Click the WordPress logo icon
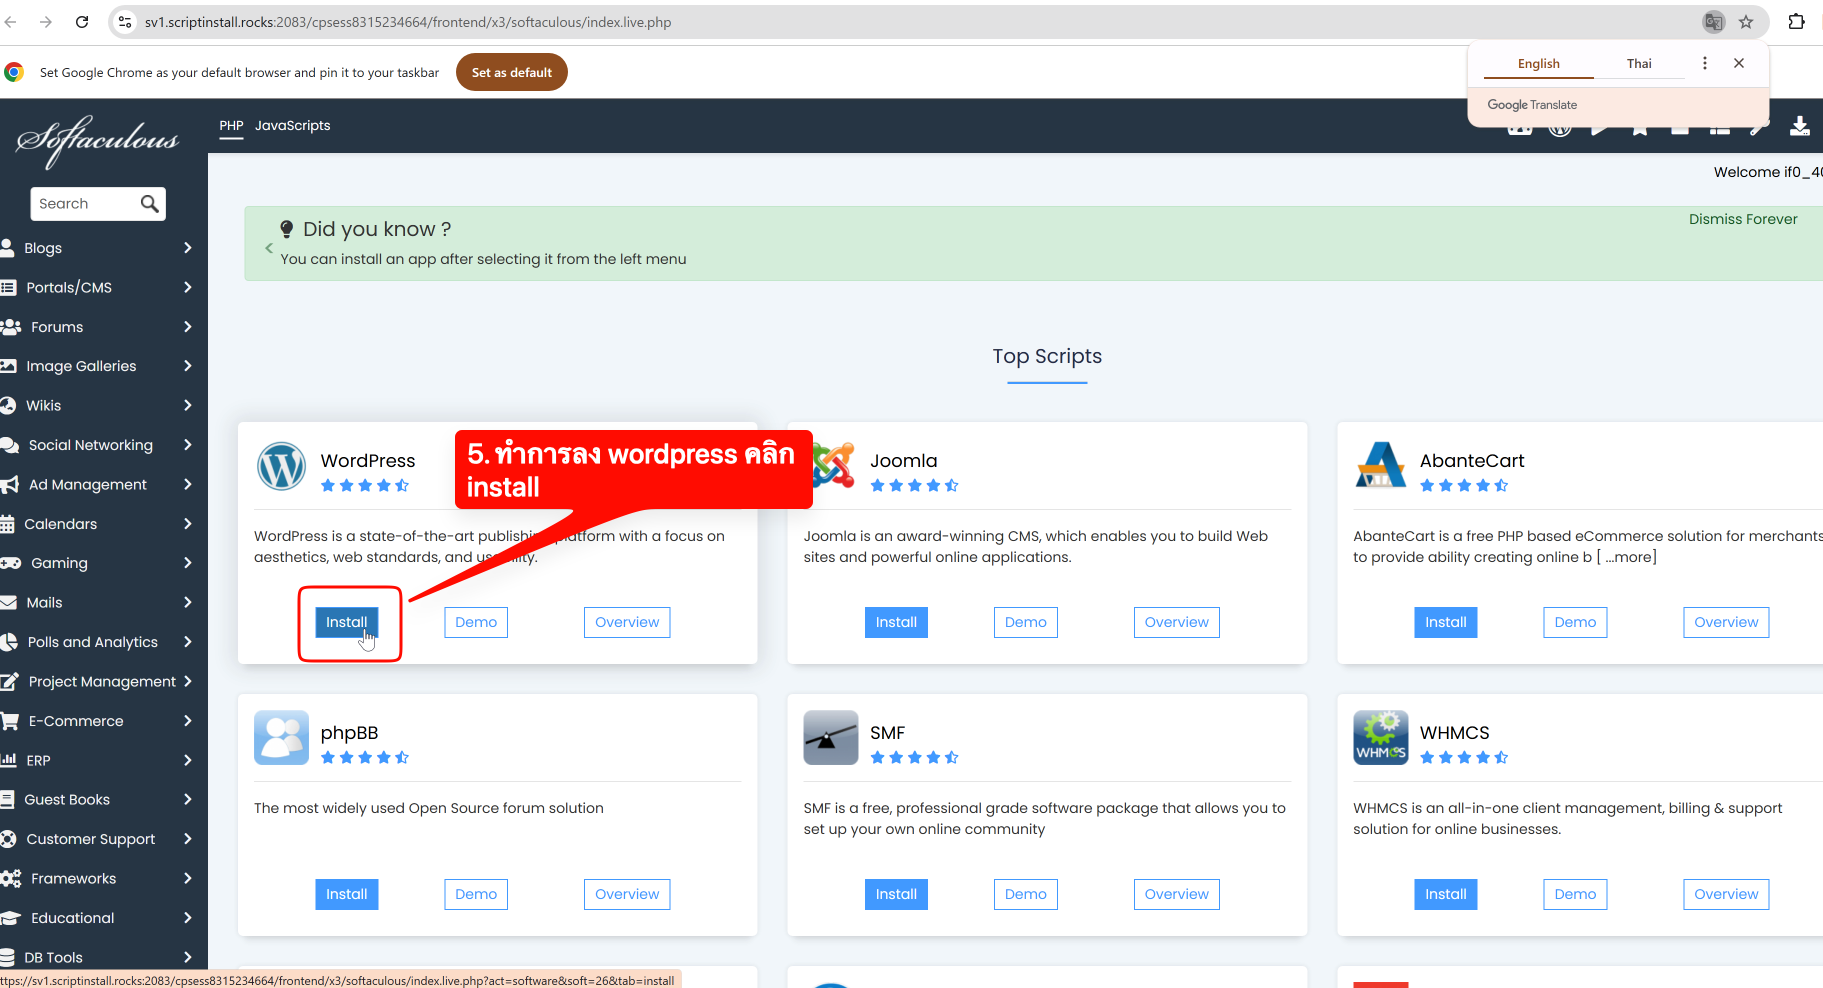Viewport: 1823px width, 988px height. tap(281, 466)
